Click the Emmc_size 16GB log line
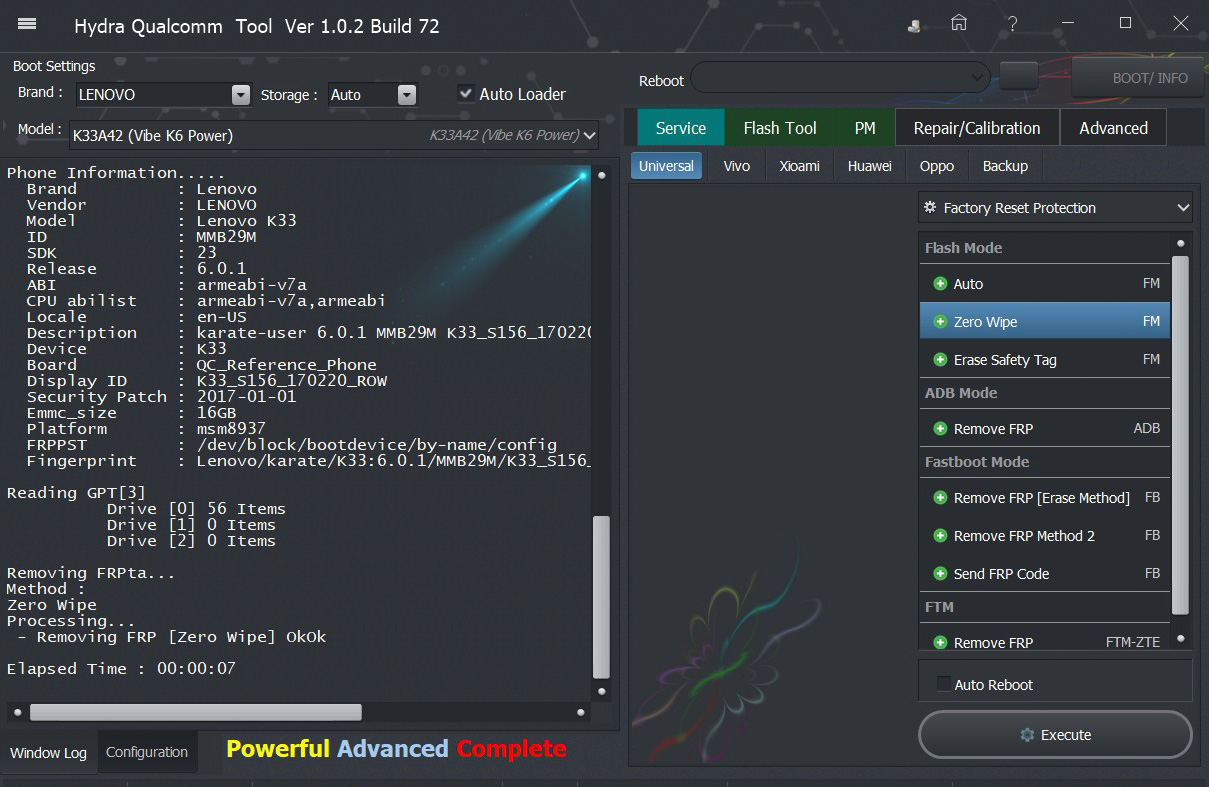 click(131, 413)
